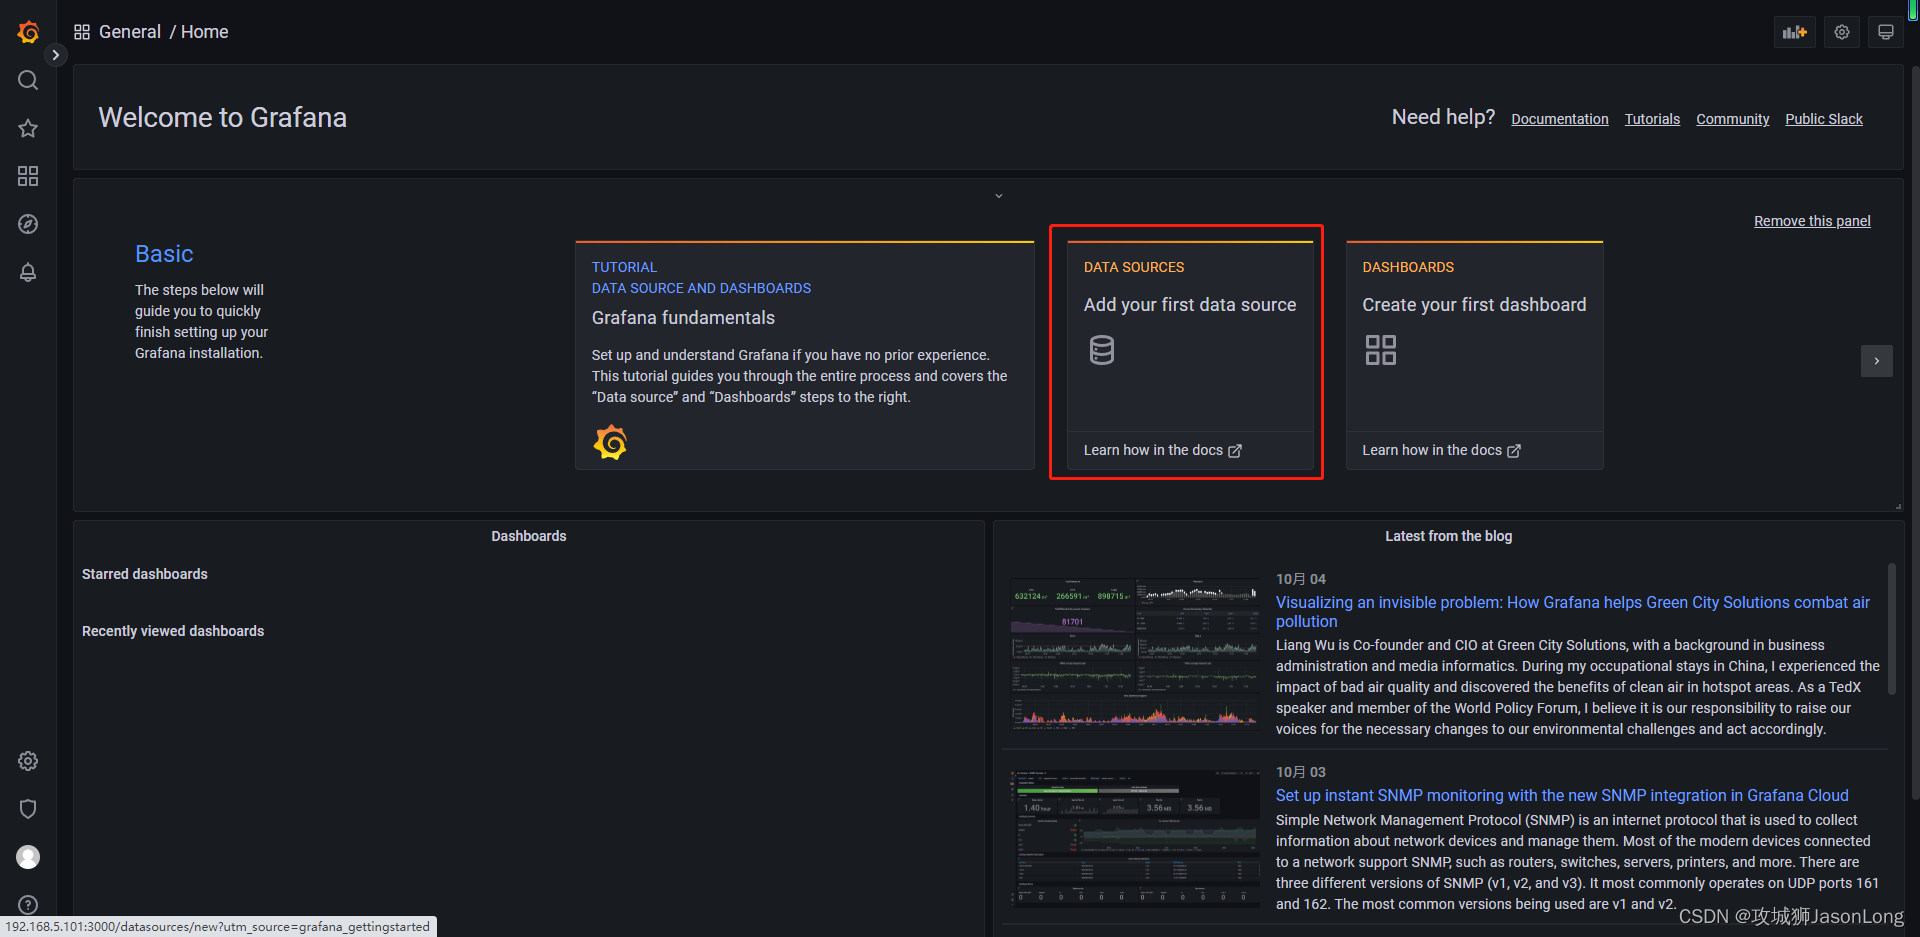The height and width of the screenshot is (937, 1920).
Task: Open the Public Slack link
Action: (x=1824, y=119)
